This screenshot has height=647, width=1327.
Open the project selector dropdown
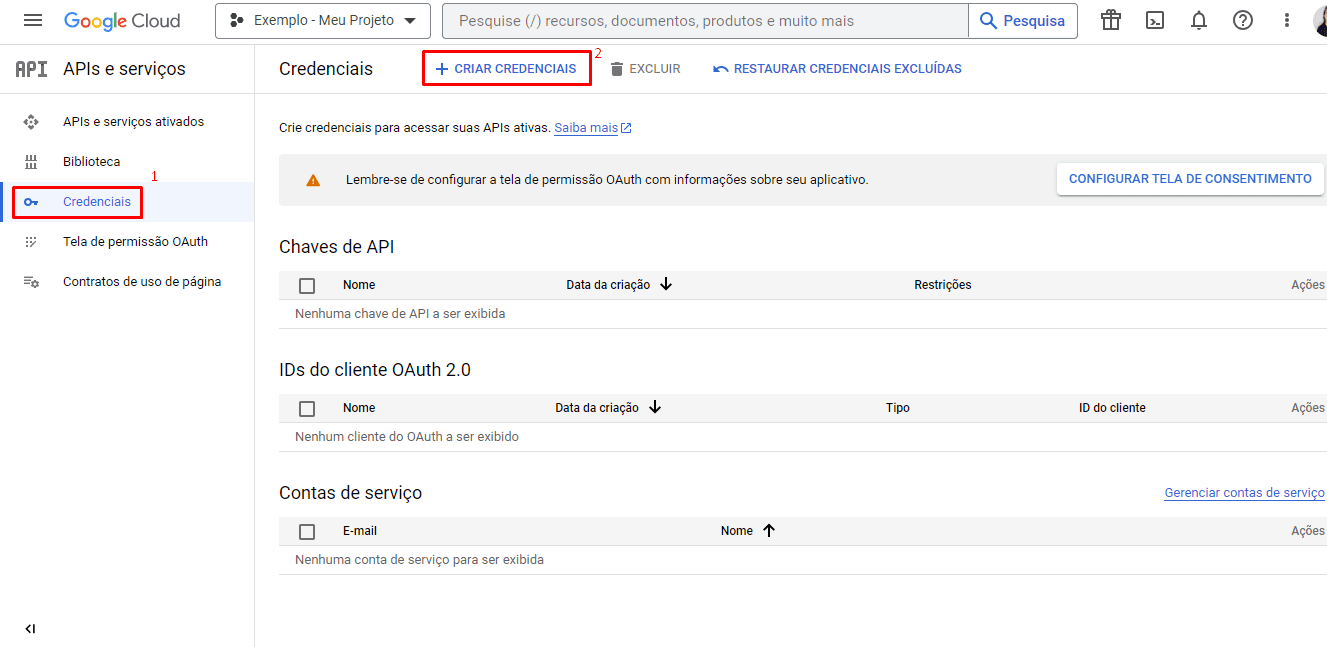(323, 21)
